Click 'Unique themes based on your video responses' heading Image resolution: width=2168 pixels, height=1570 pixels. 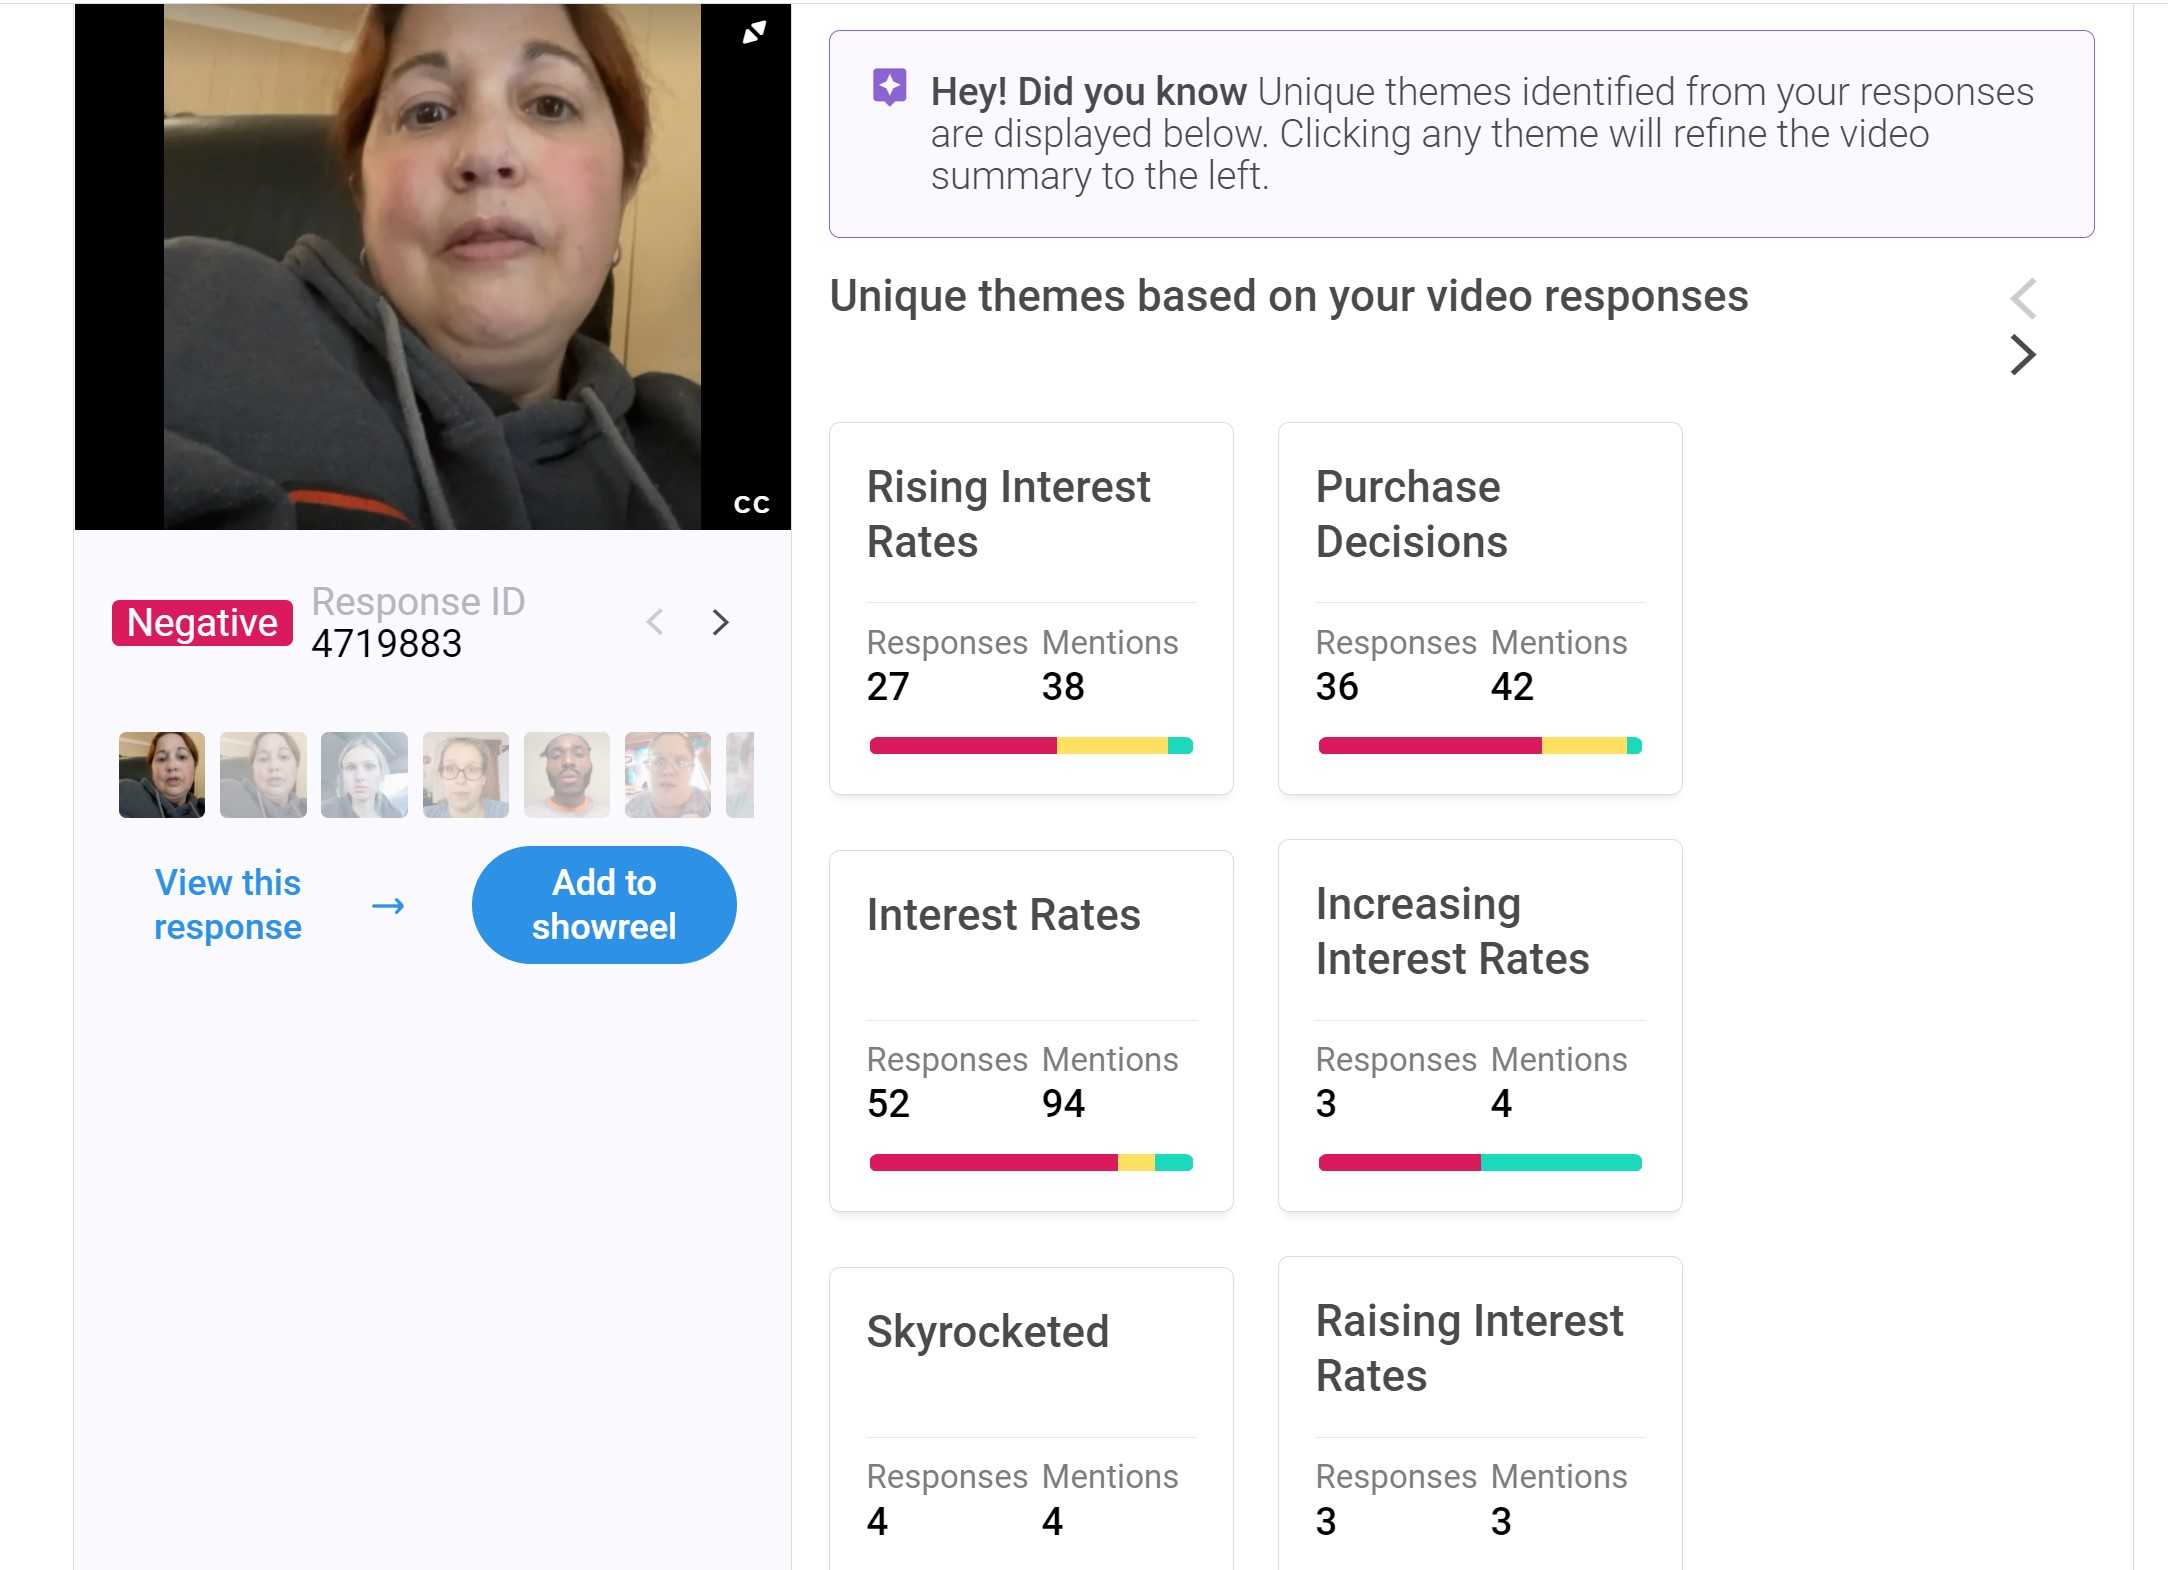(1289, 297)
